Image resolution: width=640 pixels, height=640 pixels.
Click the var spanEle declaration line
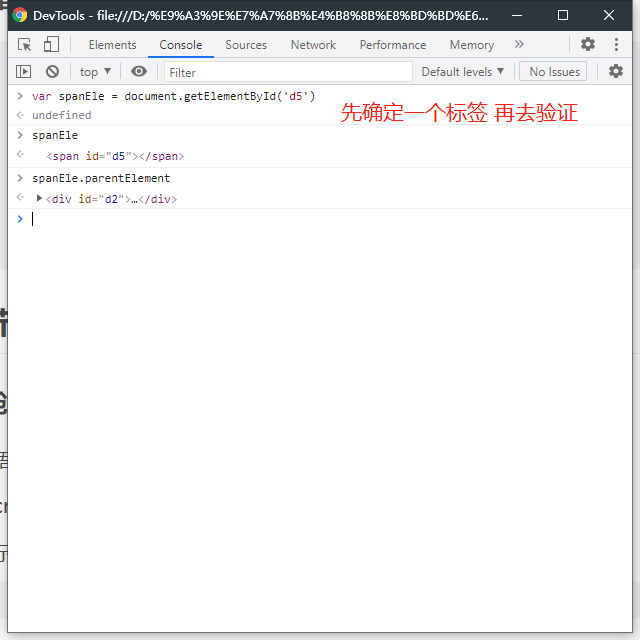click(x=173, y=96)
